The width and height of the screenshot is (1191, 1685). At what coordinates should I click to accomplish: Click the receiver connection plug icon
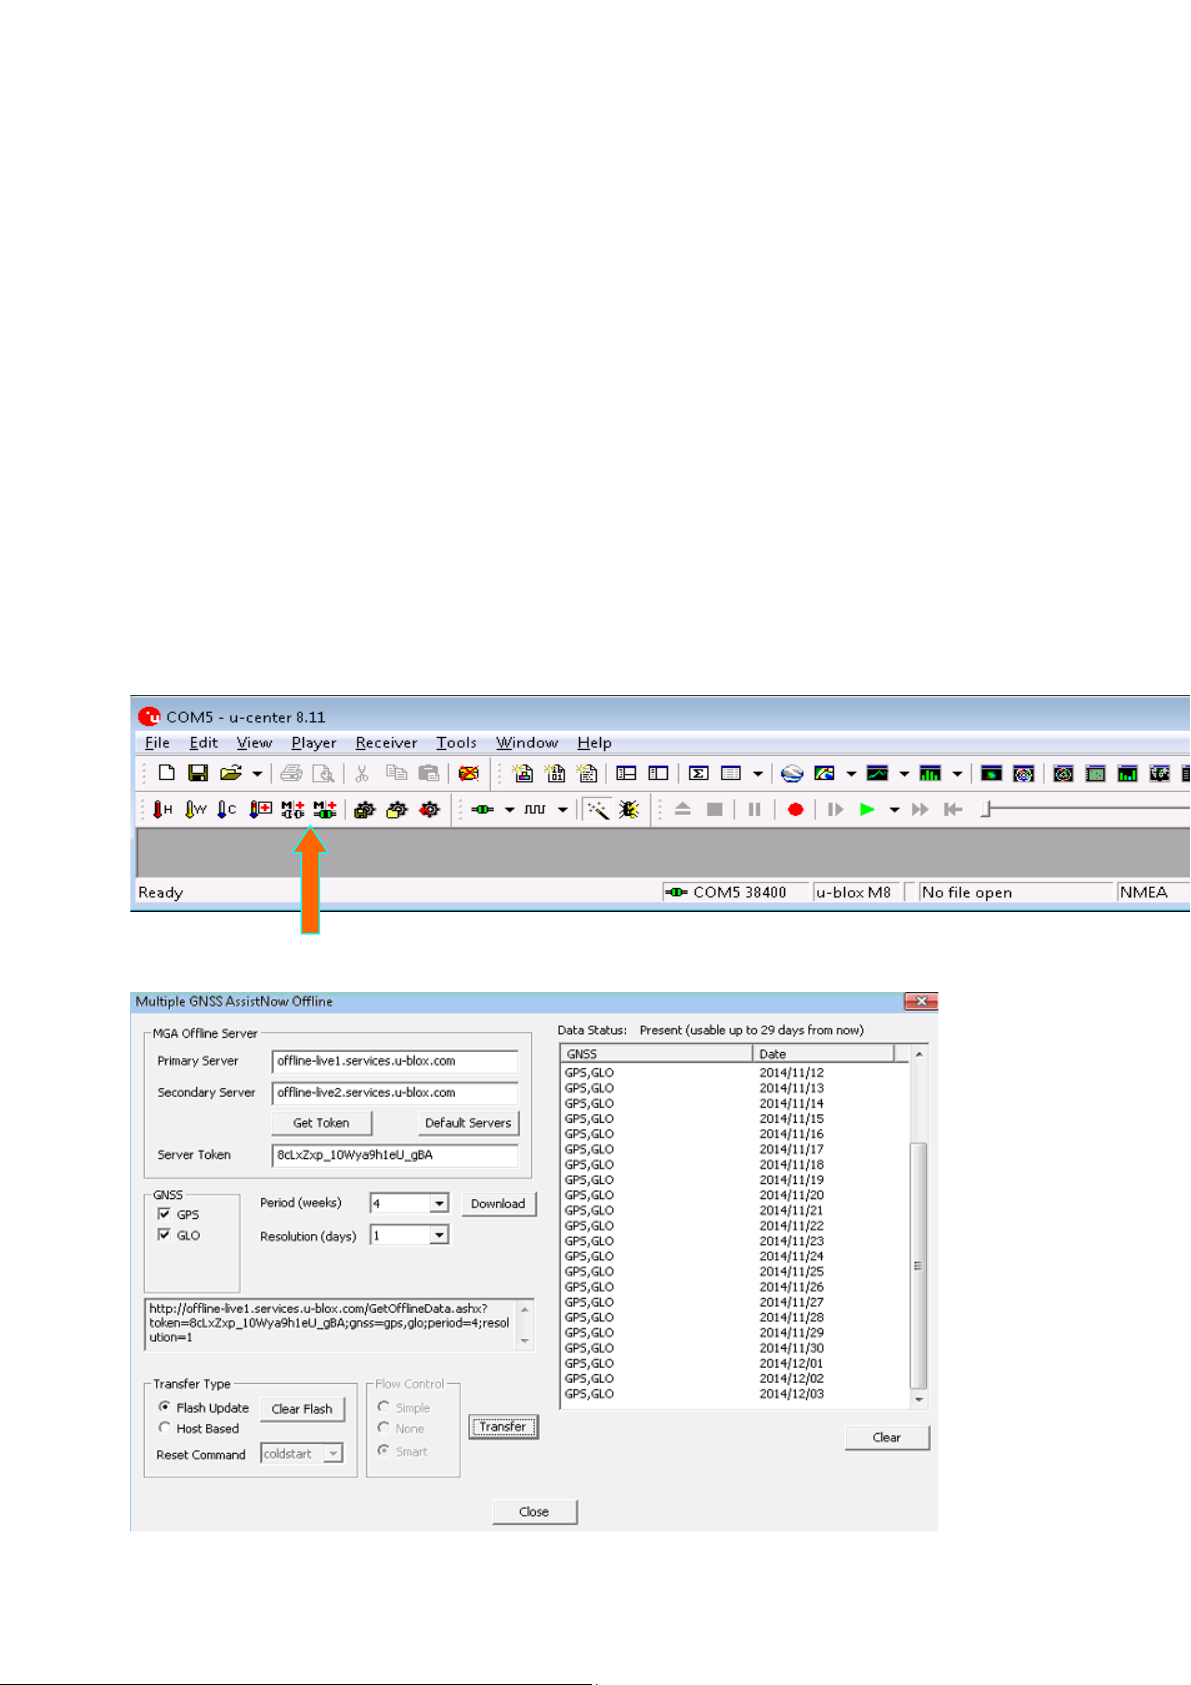click(482, 809)
